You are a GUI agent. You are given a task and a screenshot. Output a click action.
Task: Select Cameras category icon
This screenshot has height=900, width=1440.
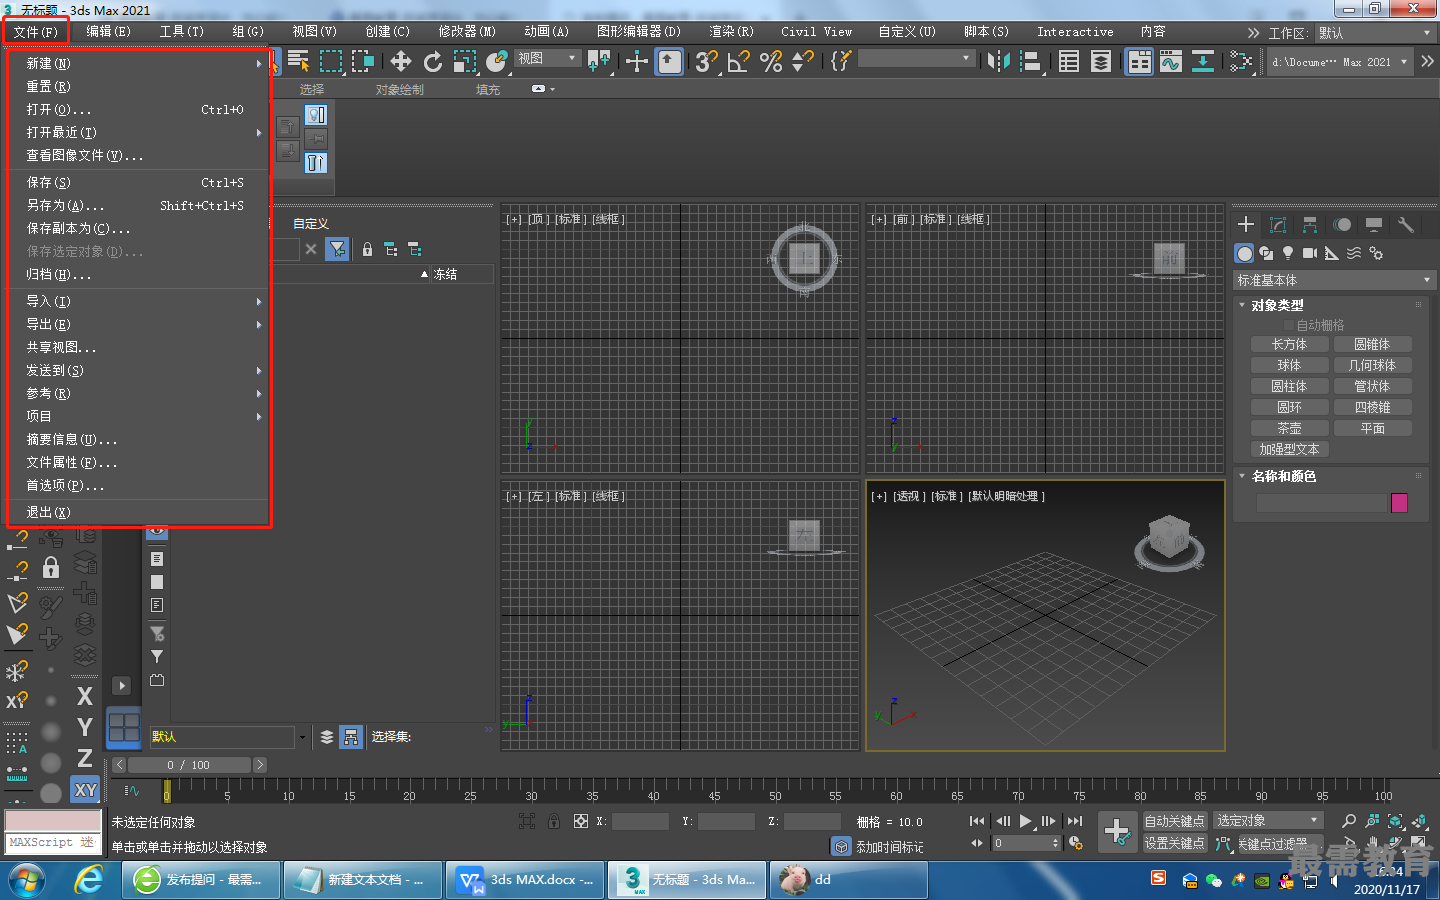1310,253
